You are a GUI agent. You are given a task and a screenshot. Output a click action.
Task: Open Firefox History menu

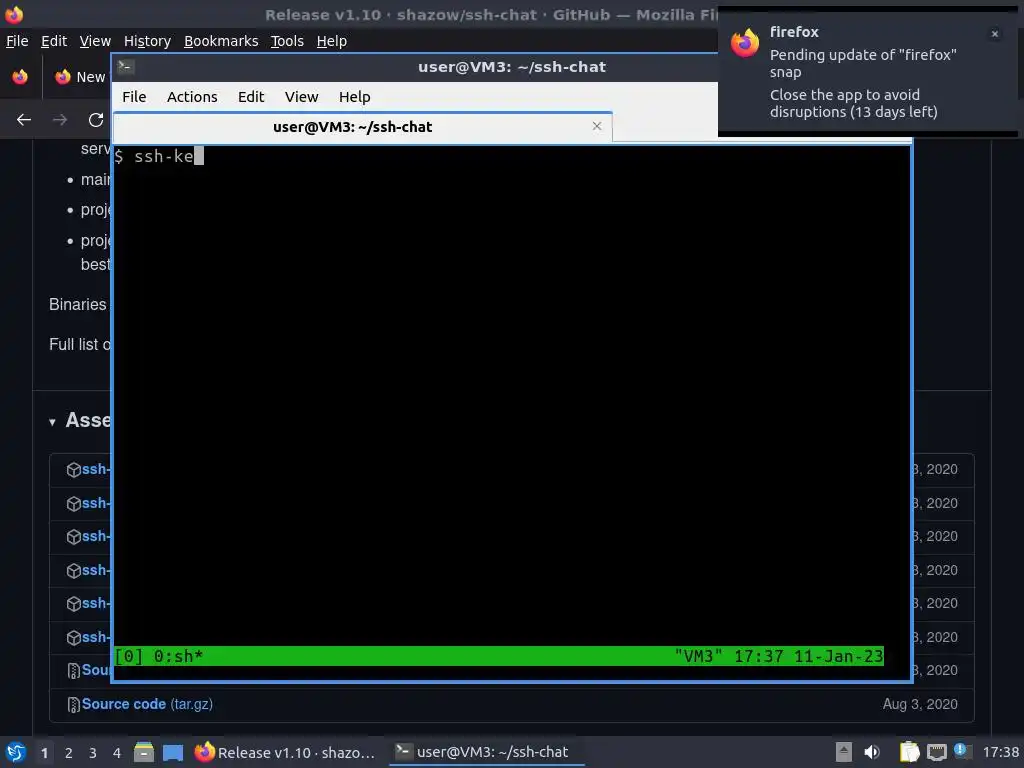[x=147, y=41]
